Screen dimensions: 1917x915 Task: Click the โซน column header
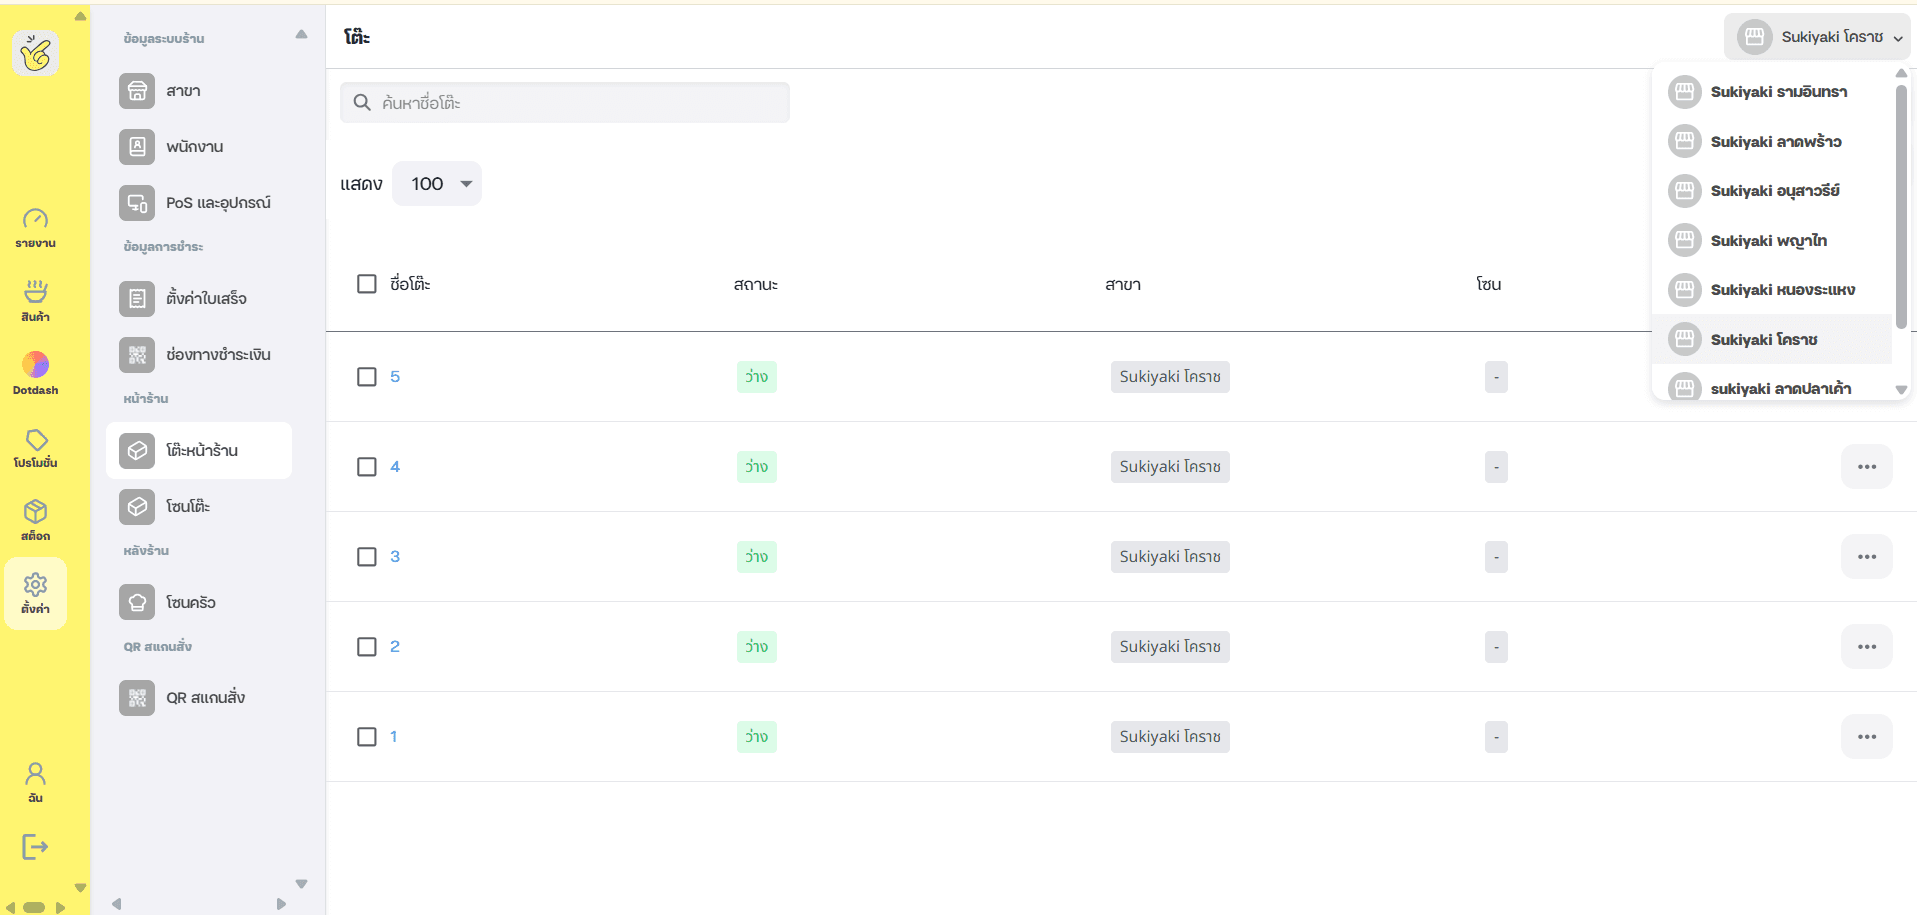pyautogui.click(x=1489, y=284)
